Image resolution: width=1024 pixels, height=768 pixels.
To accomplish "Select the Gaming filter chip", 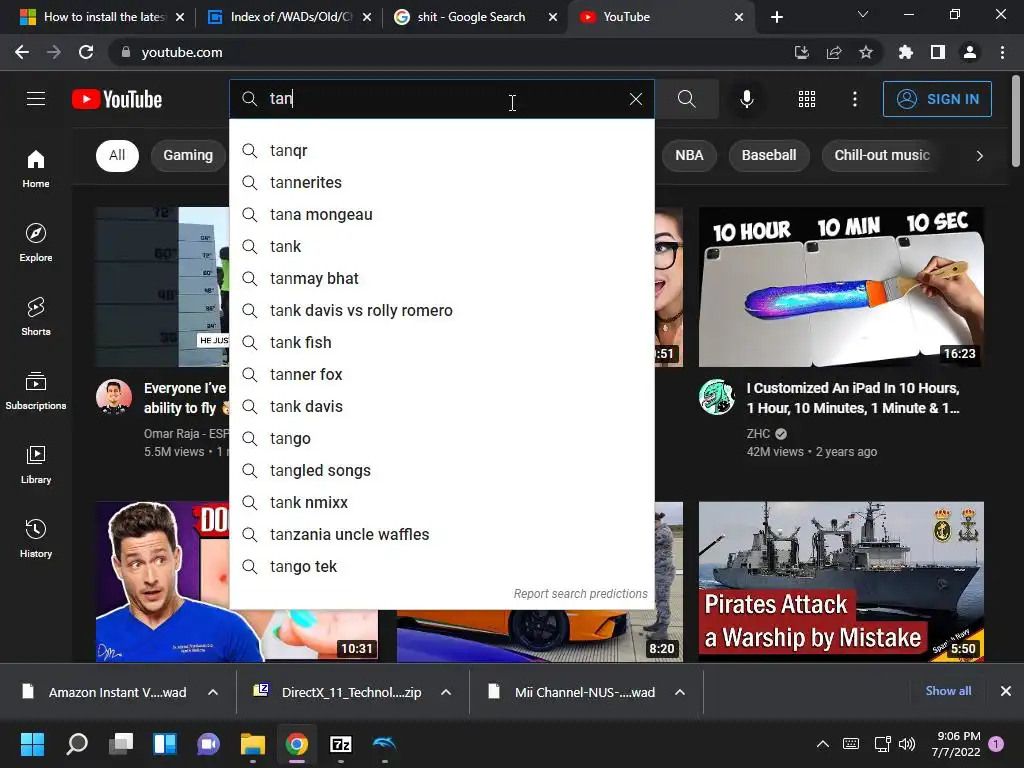I will [188, 155].
